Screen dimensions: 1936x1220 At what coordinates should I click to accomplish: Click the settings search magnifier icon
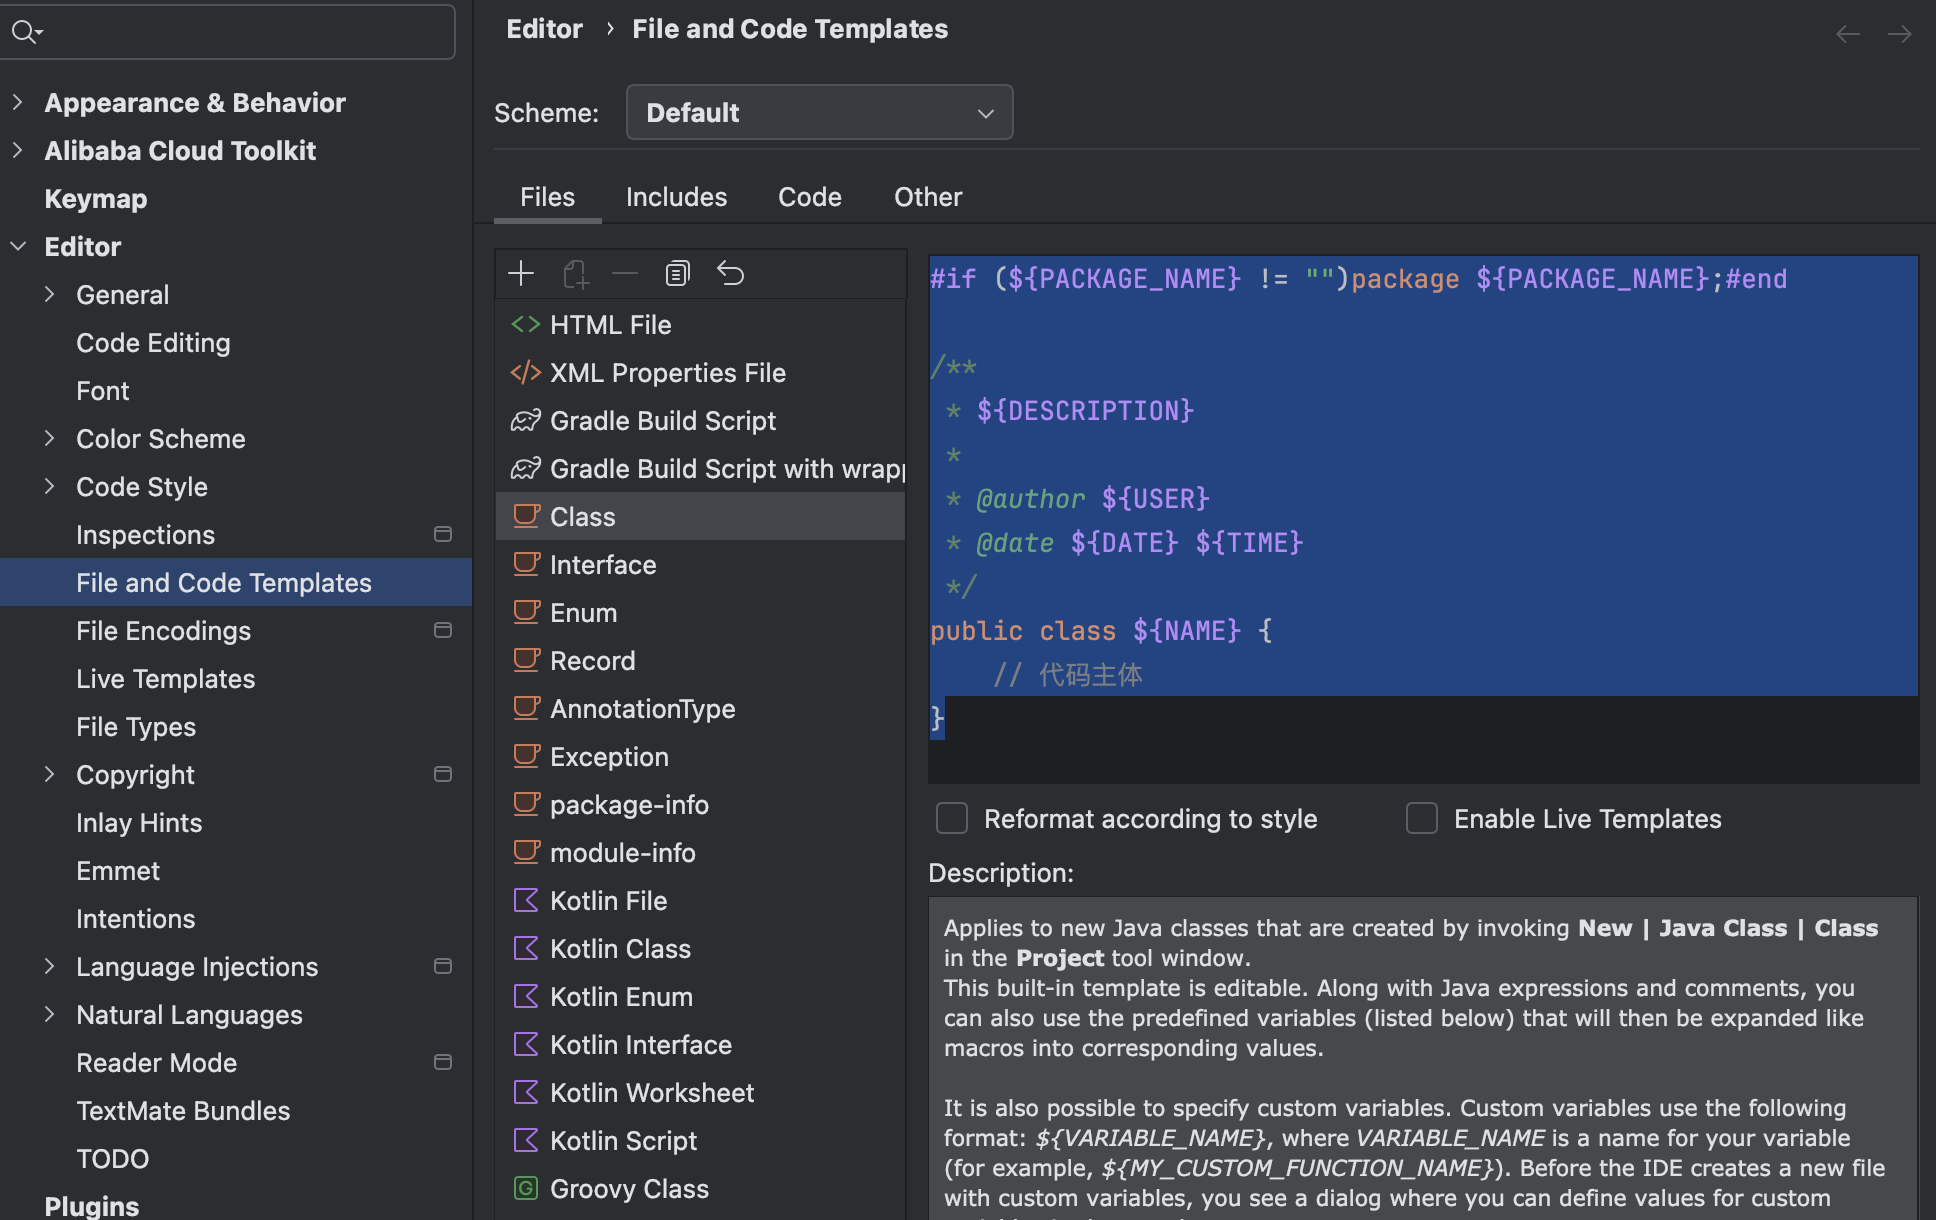tap(24, 32)
